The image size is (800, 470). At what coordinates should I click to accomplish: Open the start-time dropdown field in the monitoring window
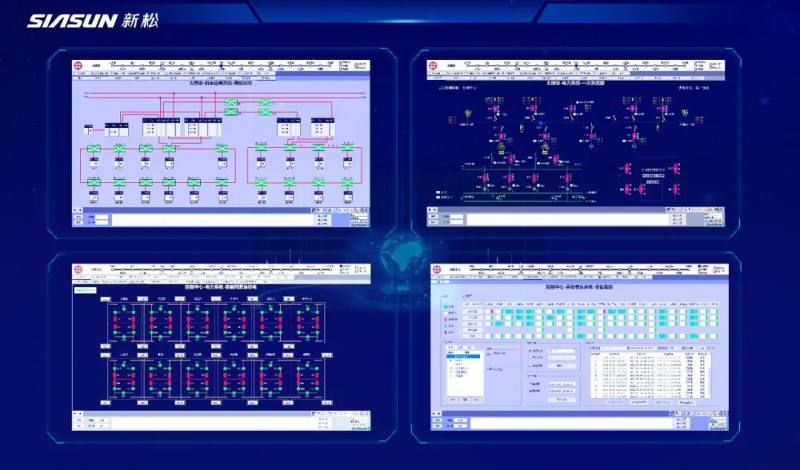pos(562,384)
